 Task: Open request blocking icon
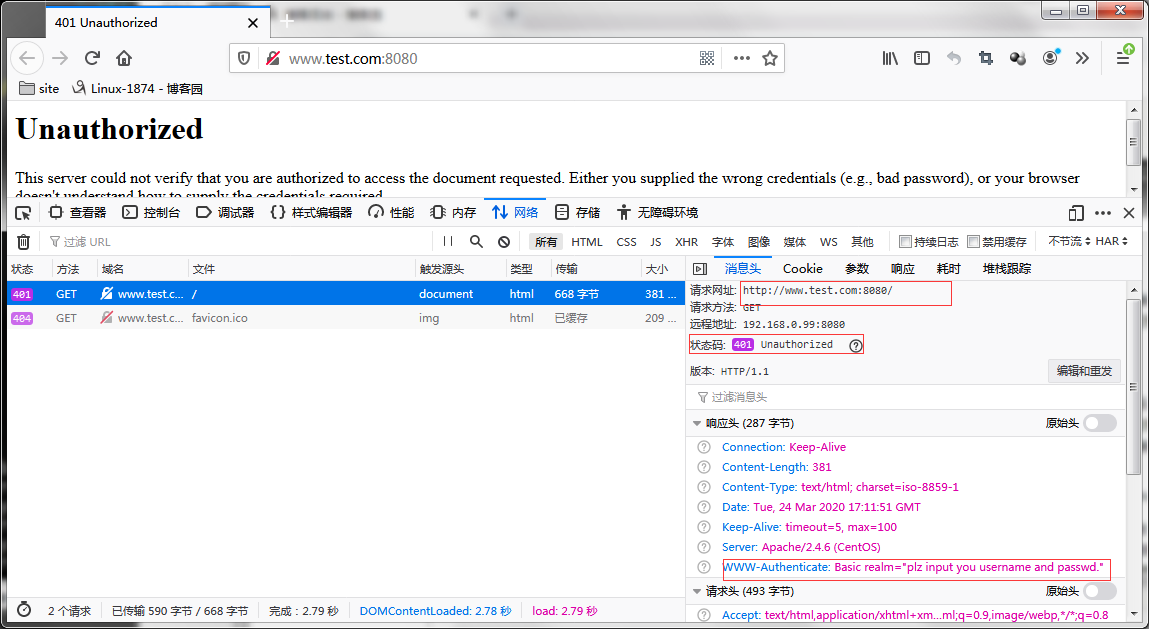pos(504,241)
